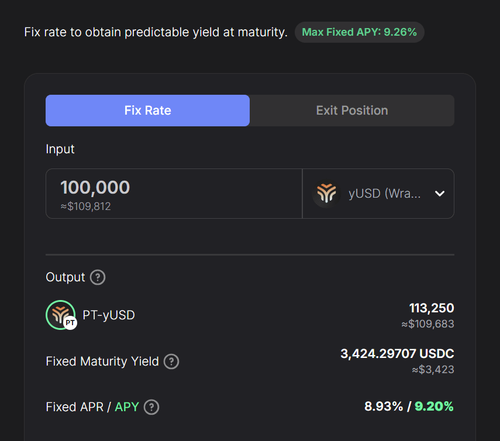Click the Max Fixed APY 9.26% badge
The height and width of the screenshot is (441, 500).
(x=359, y=32)
